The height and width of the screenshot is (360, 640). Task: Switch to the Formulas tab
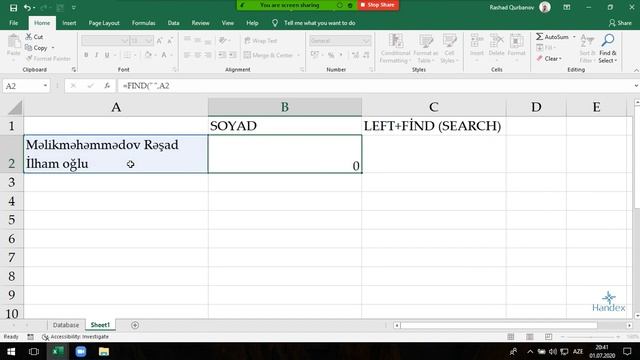tap(143, 23)
